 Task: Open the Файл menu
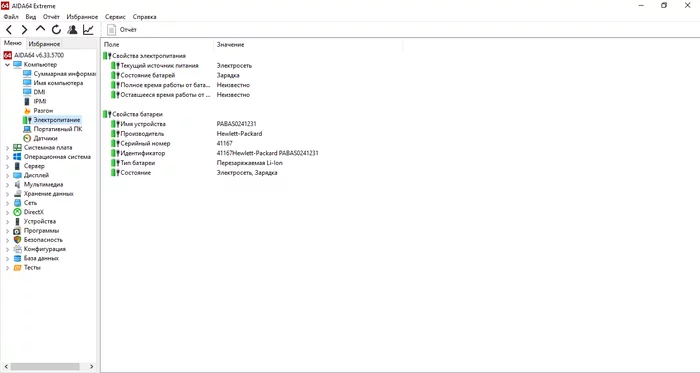(11, 17)
